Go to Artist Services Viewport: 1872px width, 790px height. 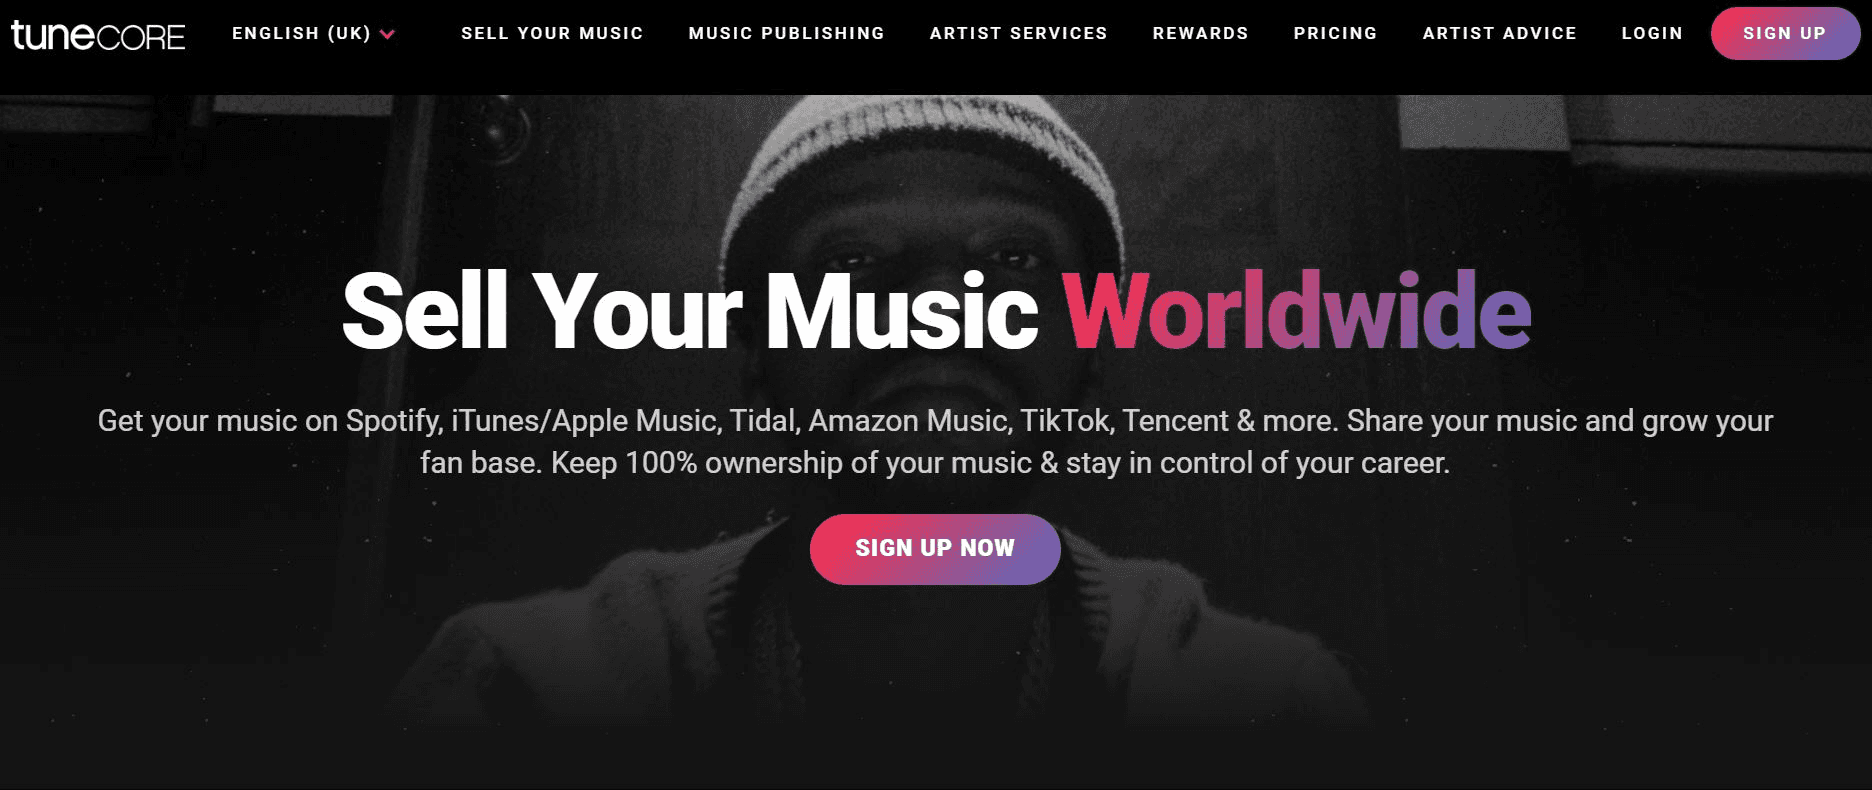pyautogui.click(x=1019, y=33)
